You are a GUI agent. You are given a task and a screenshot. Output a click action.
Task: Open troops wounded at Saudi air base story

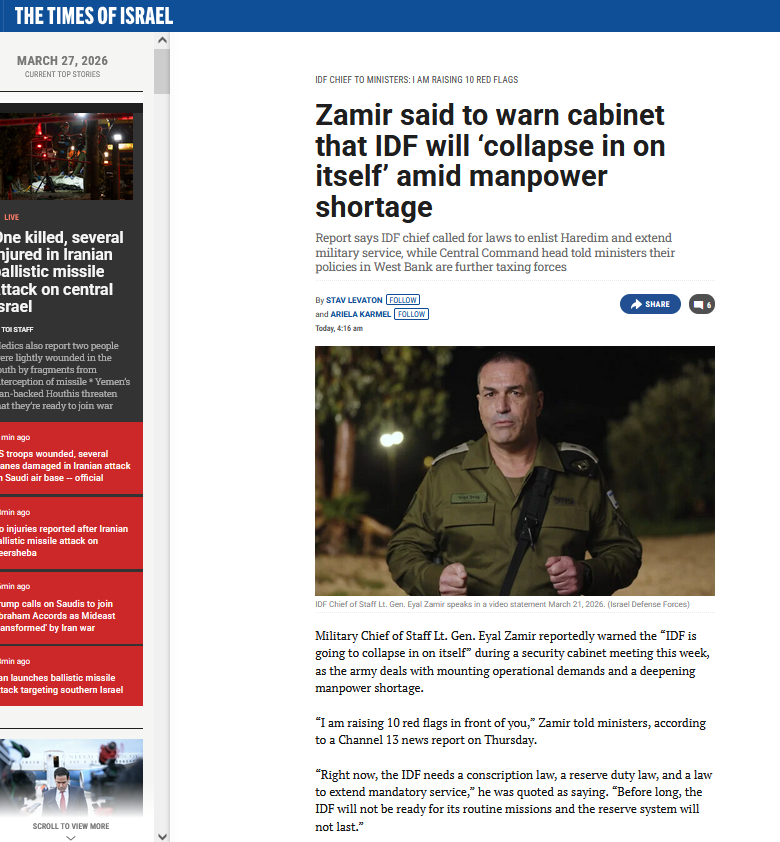tap(65, 466)
